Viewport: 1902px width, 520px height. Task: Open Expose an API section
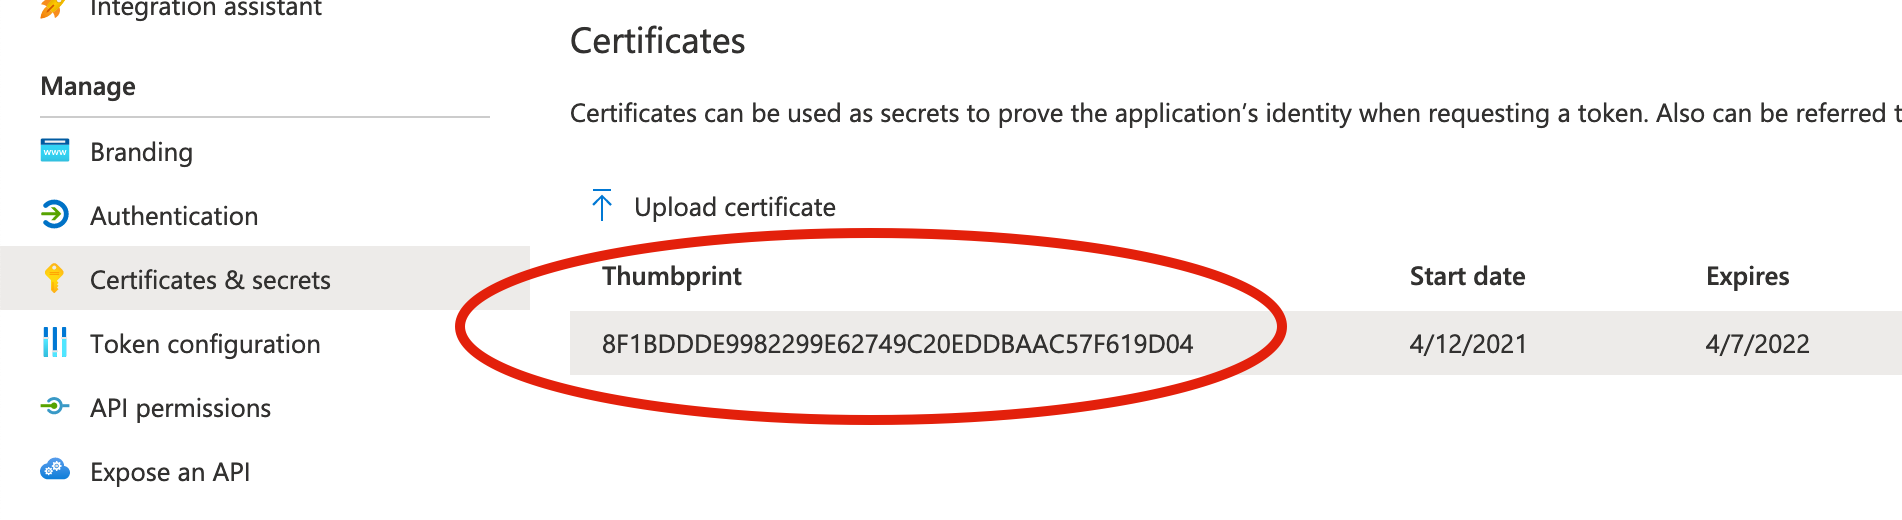click(170, 472)
